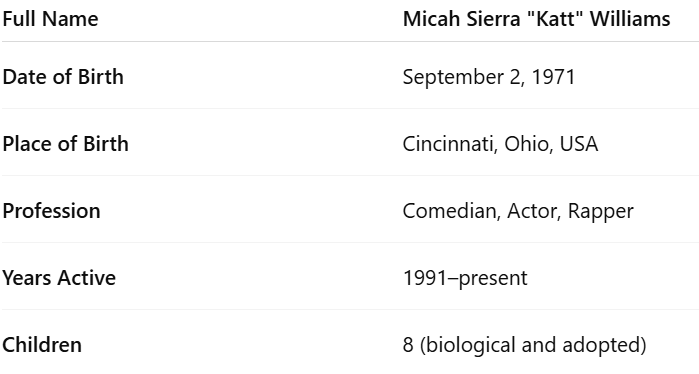The image size is (699, 374).
Task: Select the Cincinnati, Ohio, USA value
Action: [x=500, y=144]
